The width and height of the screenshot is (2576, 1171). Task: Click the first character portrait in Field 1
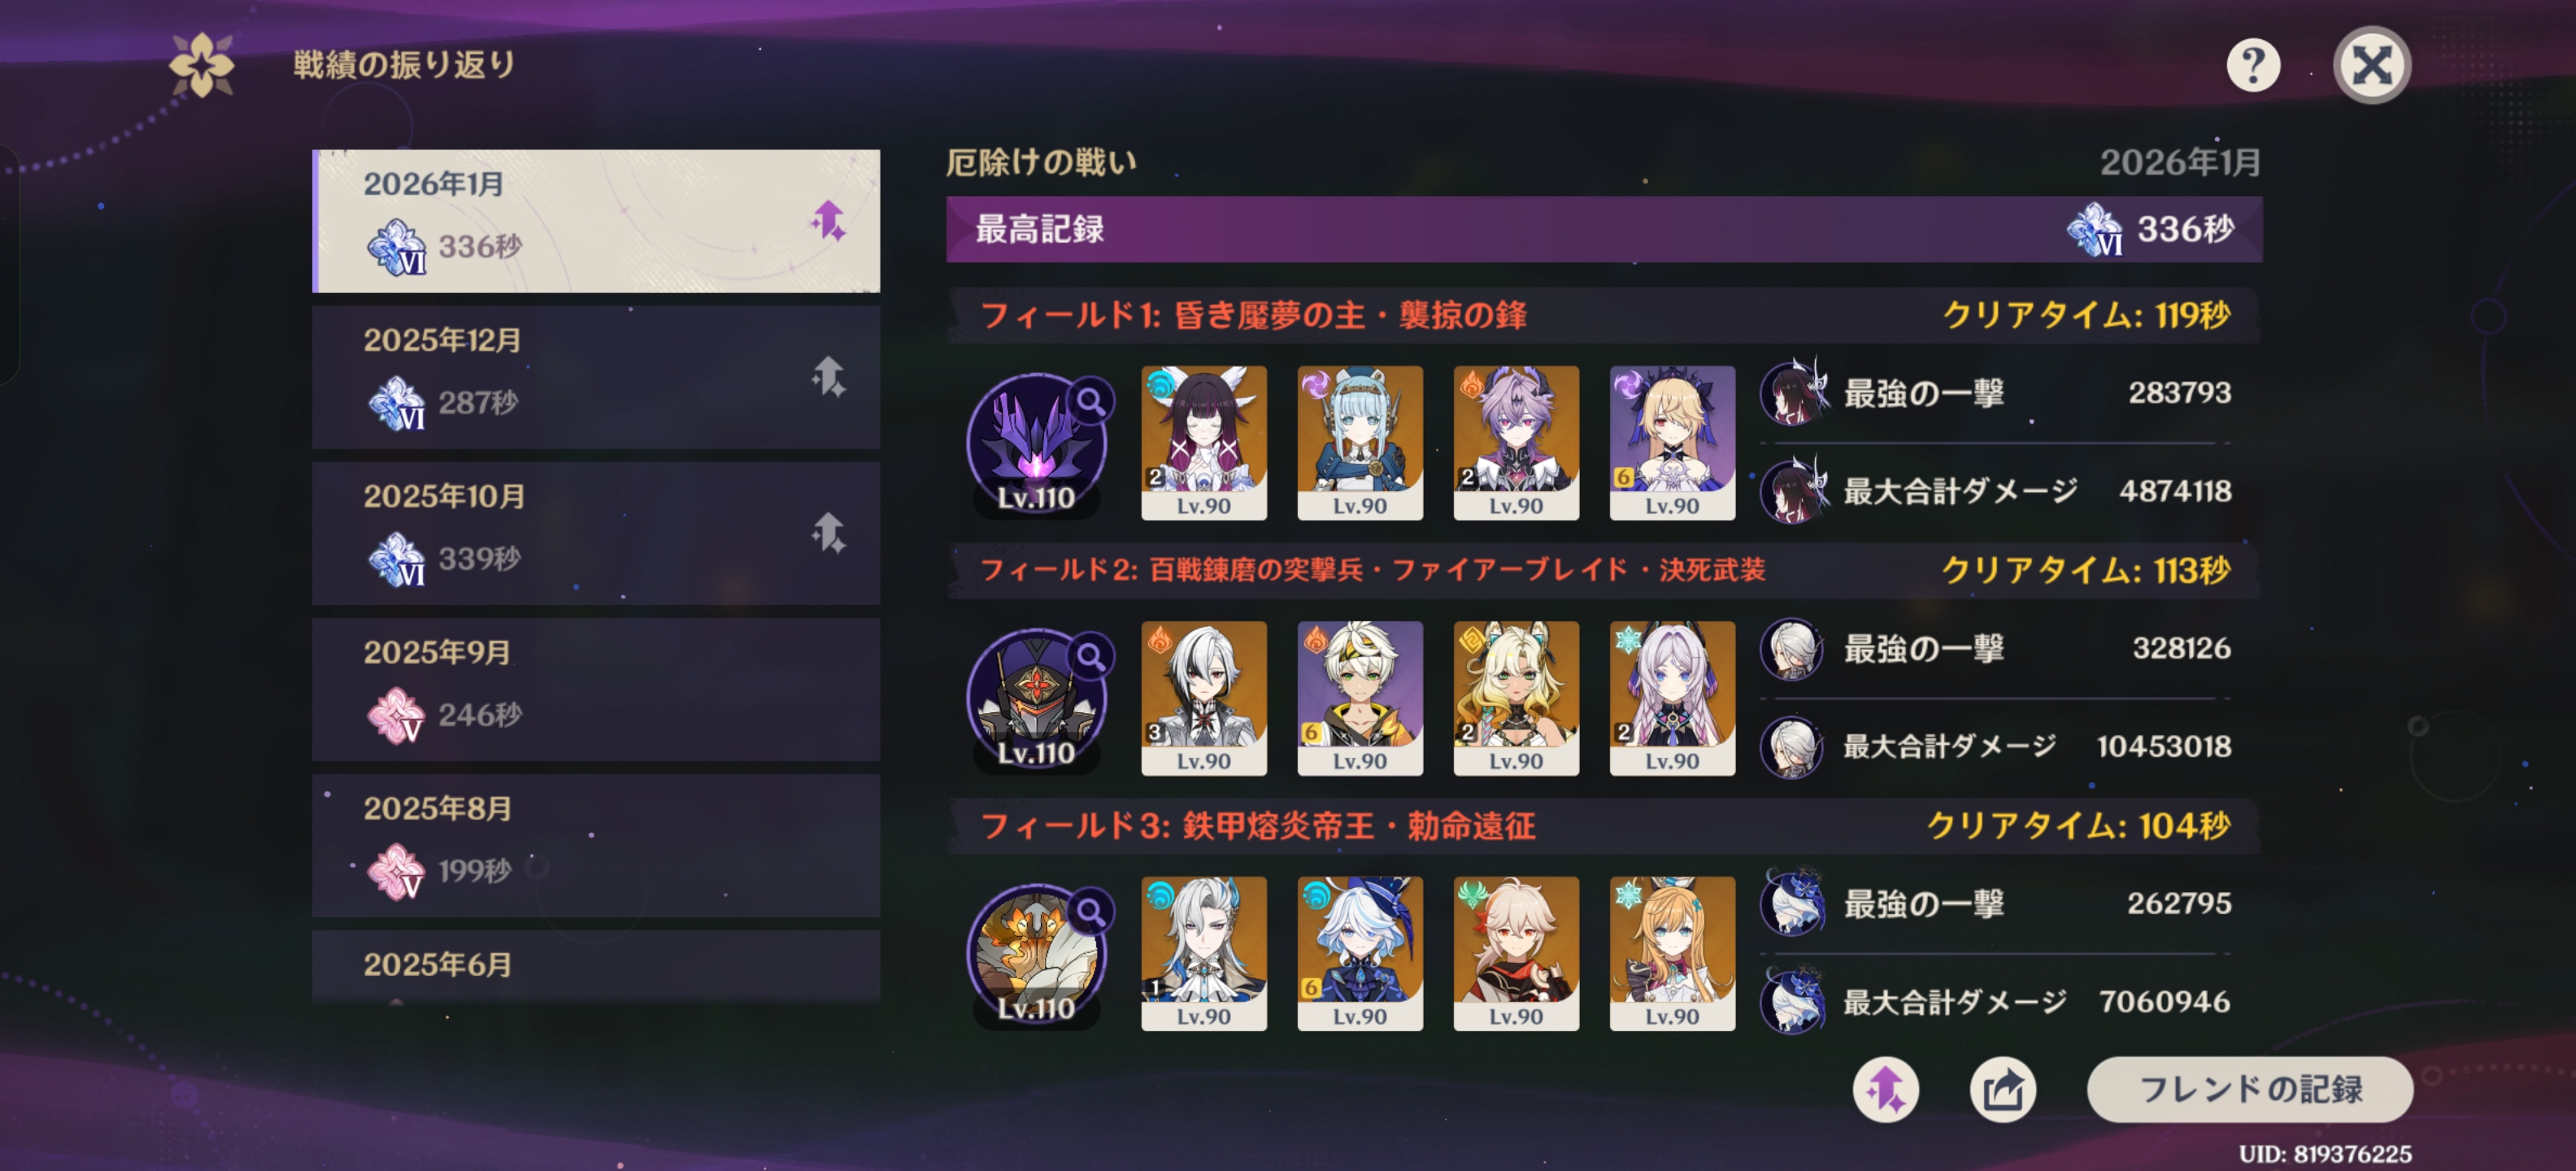[x=1204, y=443]
